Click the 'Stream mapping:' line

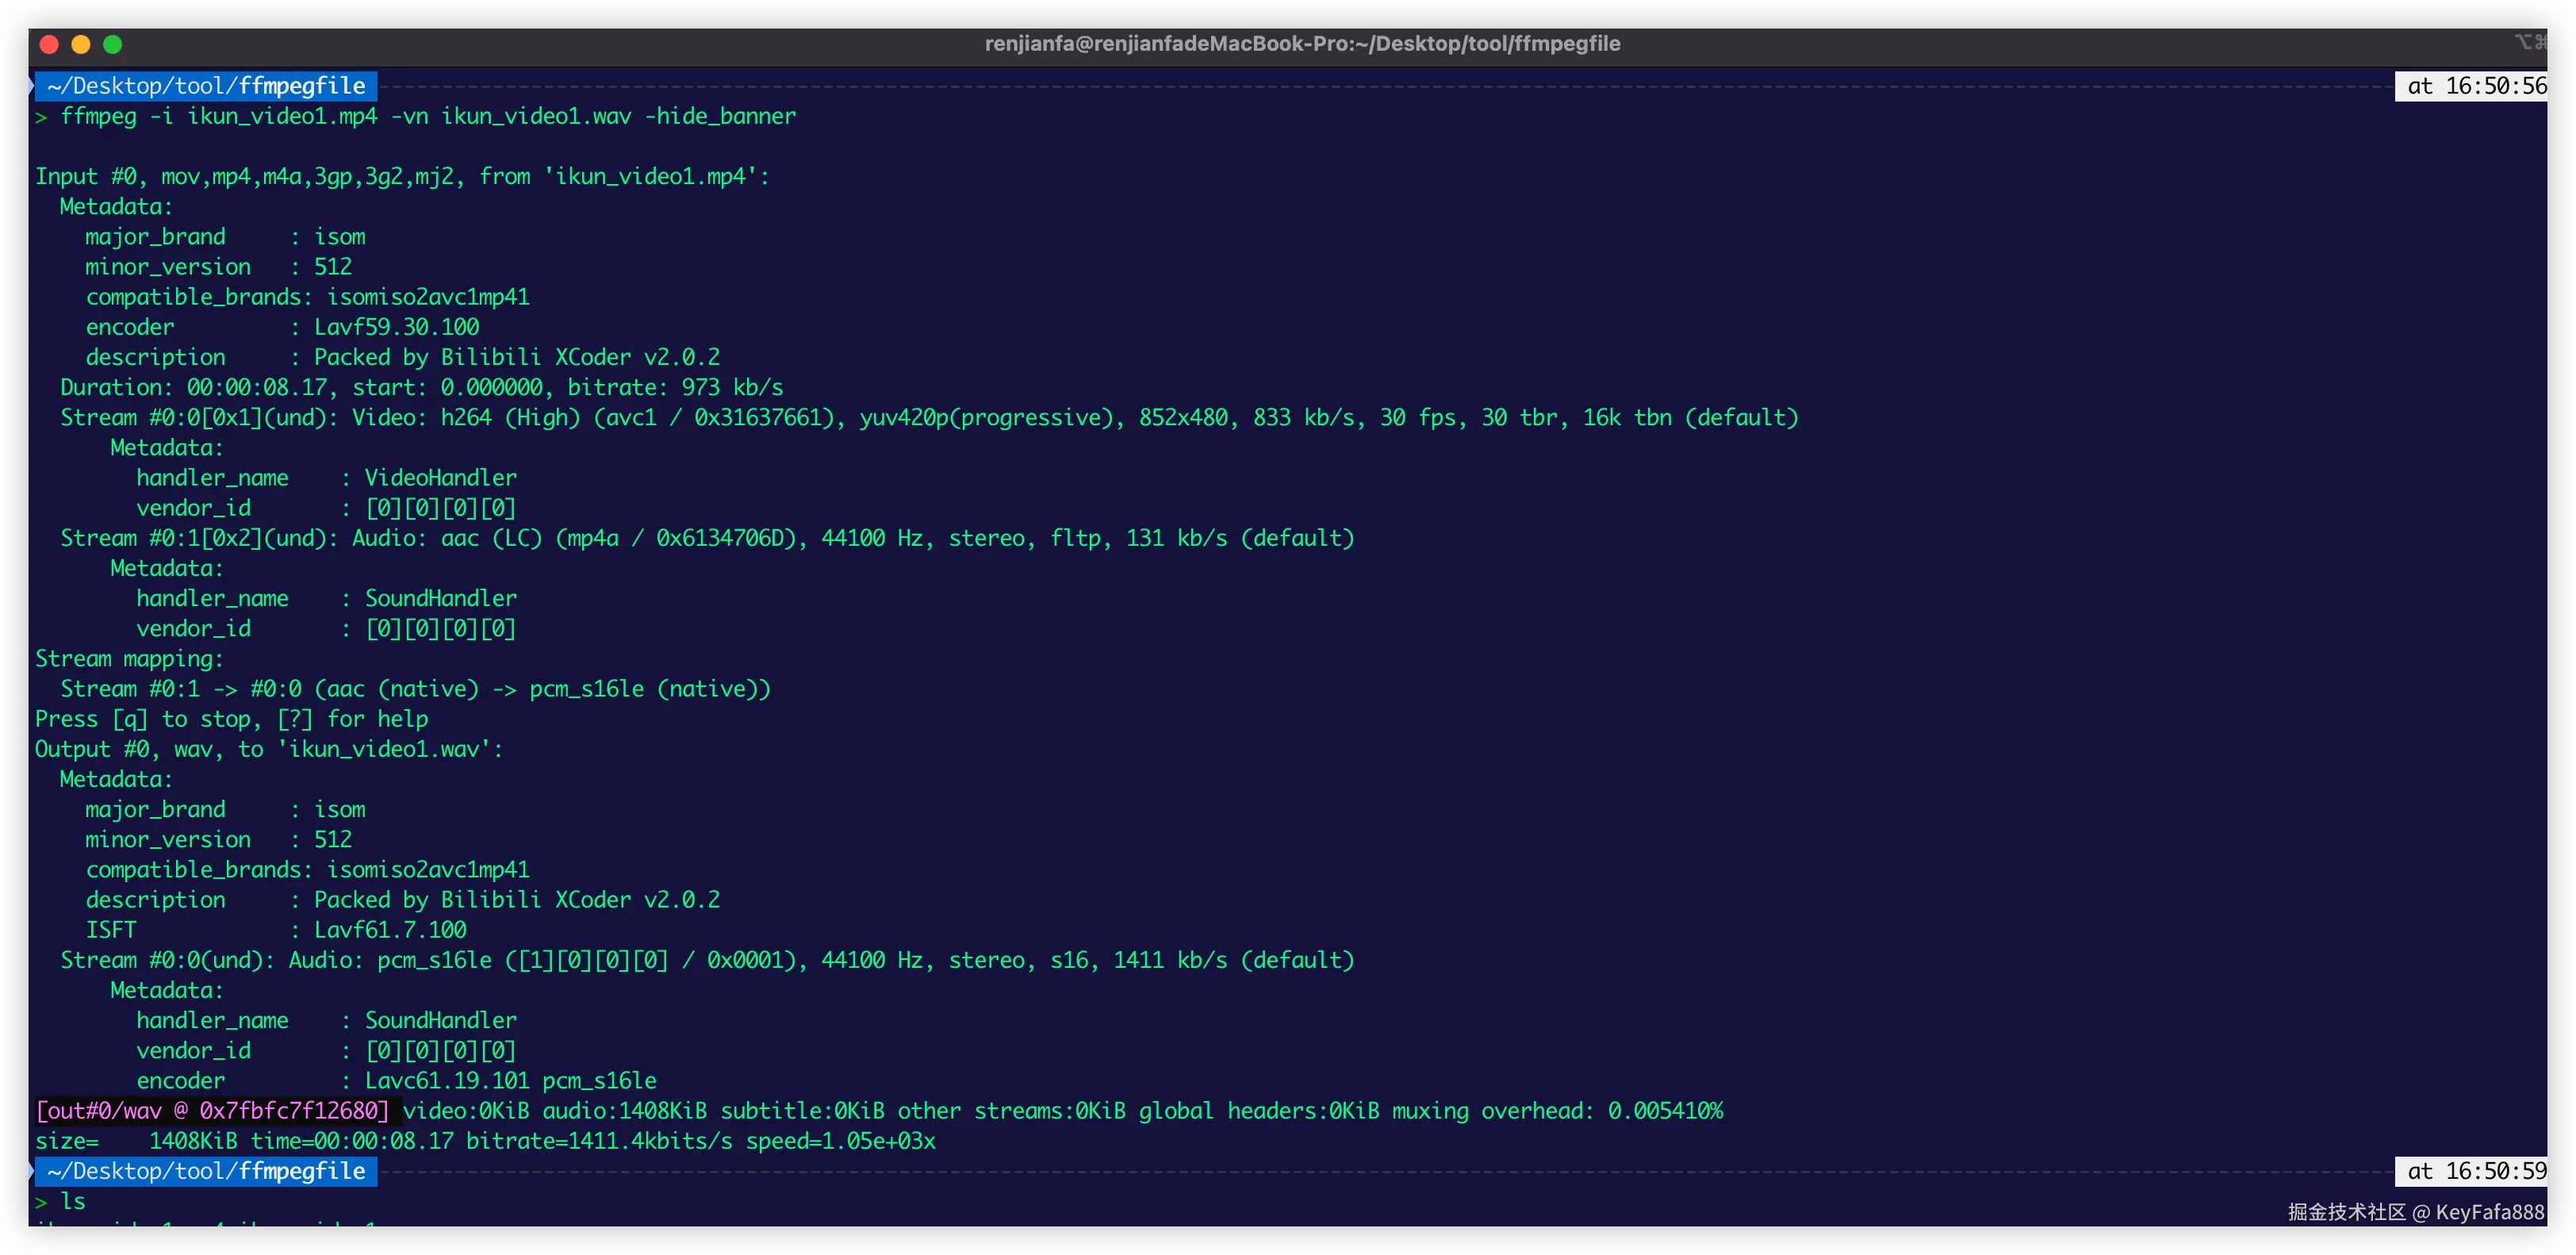pos(129,659)
